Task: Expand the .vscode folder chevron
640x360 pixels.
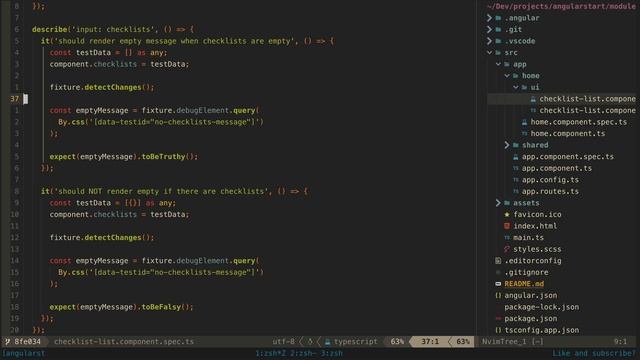Action: coord(489,41)
